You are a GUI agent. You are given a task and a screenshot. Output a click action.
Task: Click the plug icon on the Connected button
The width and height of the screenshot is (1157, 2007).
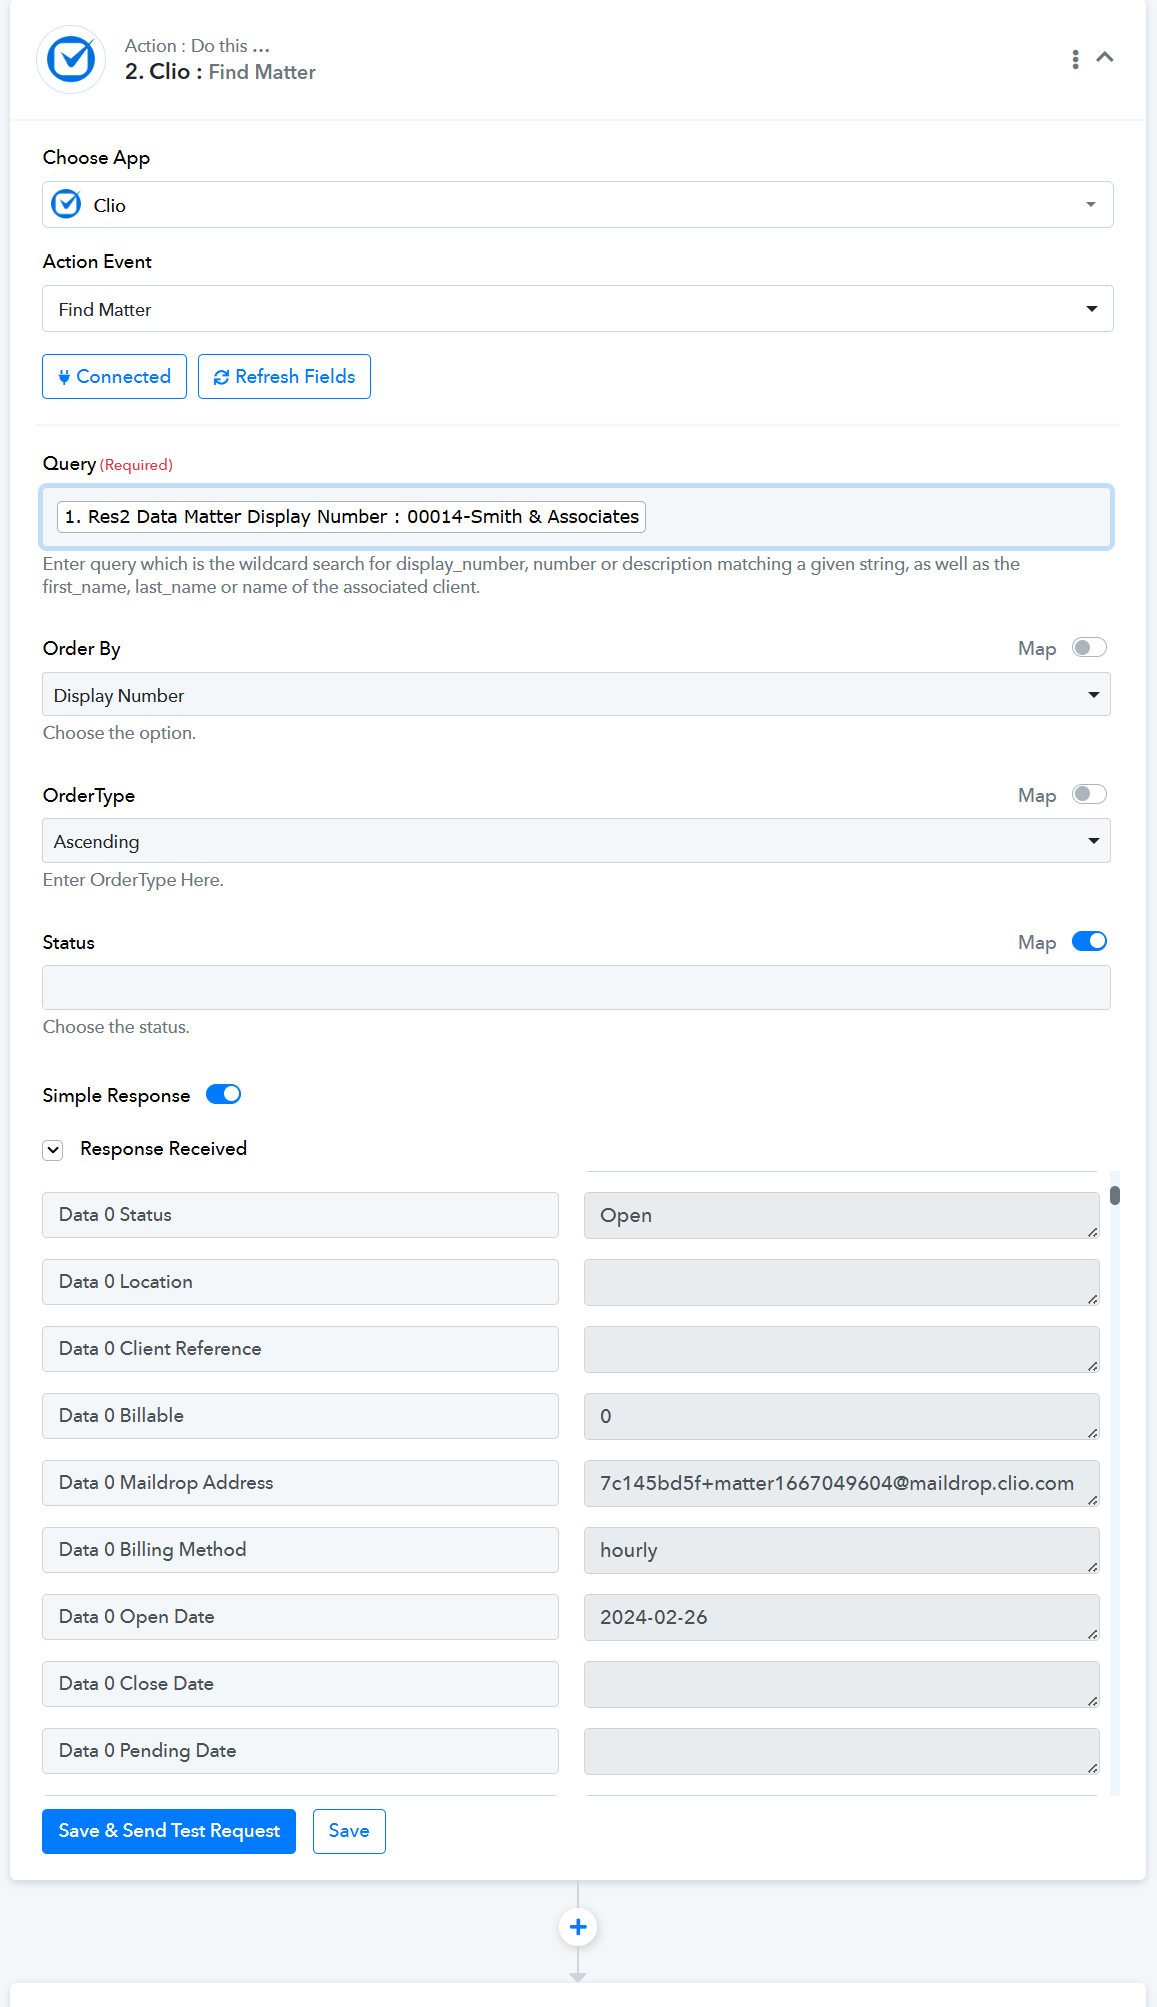coord(64,377)
